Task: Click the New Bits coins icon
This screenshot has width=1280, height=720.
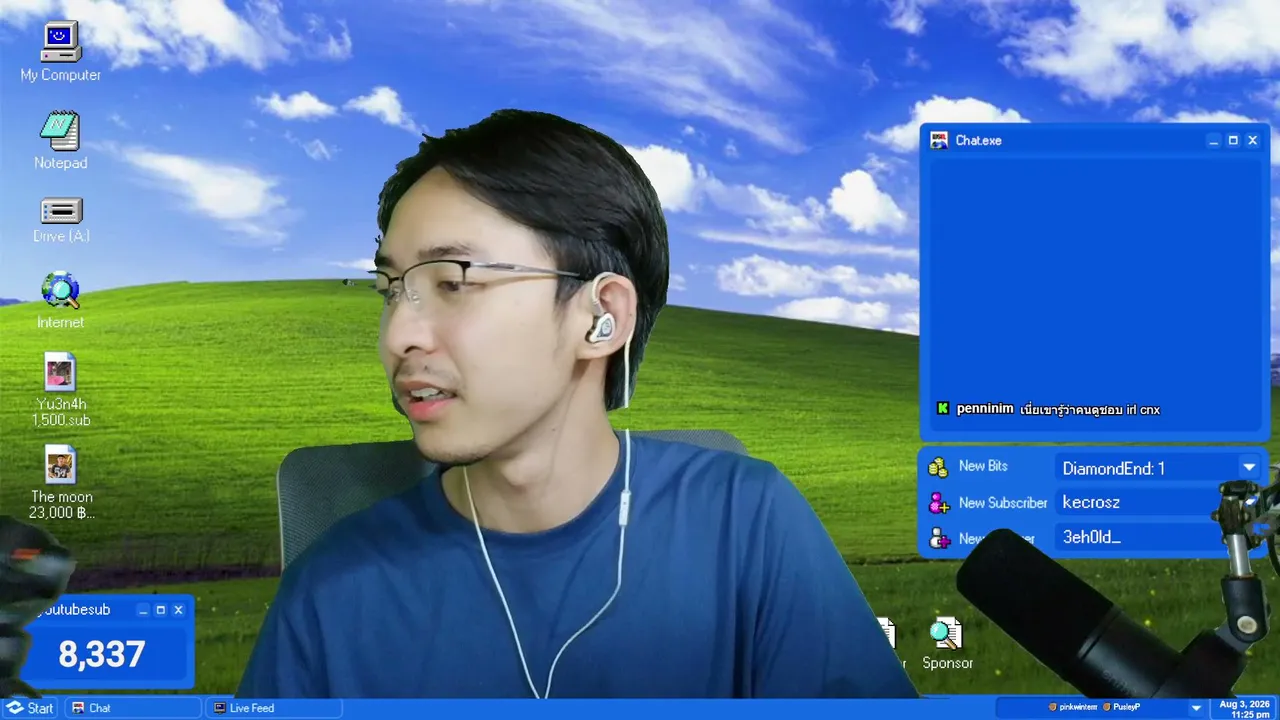Action: tap(938, 467)
